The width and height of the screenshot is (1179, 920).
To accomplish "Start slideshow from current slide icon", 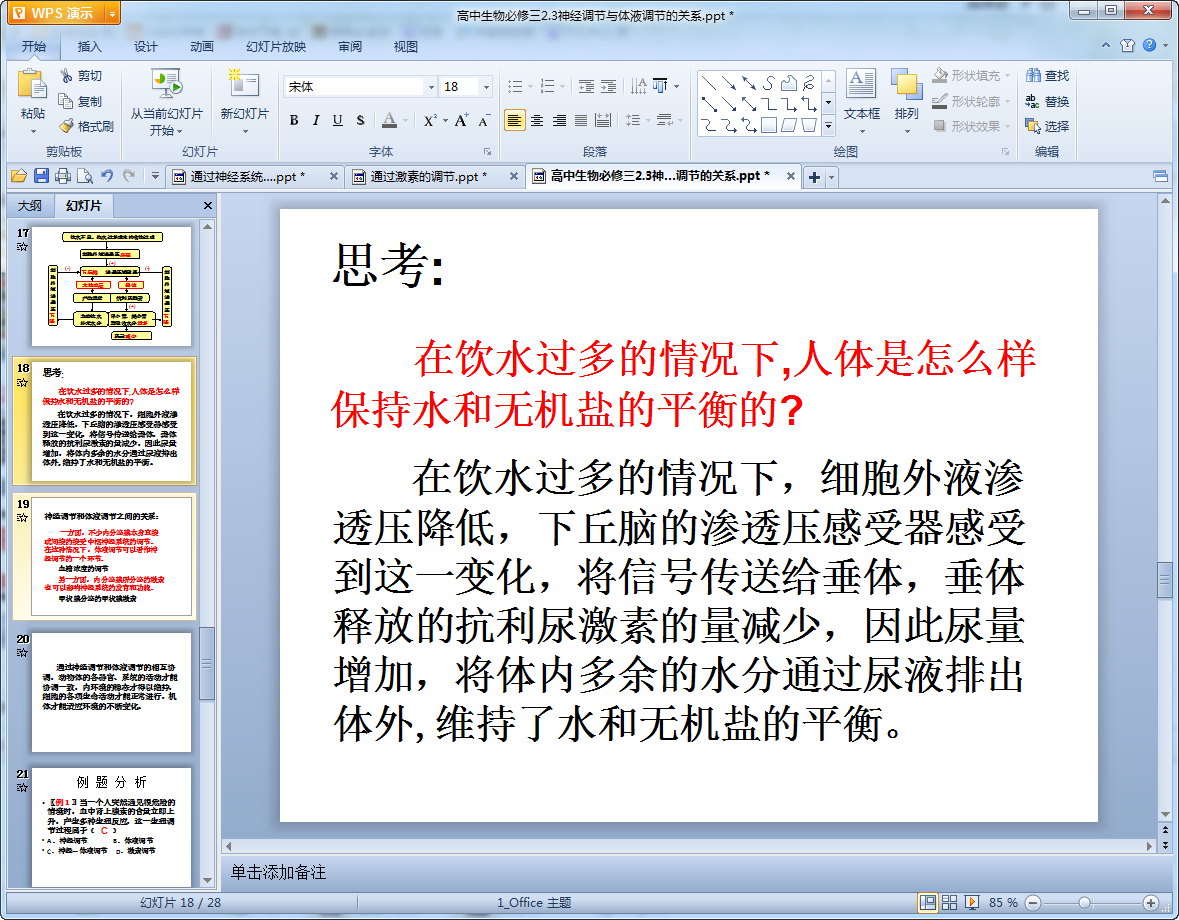I will coord(166,84).
